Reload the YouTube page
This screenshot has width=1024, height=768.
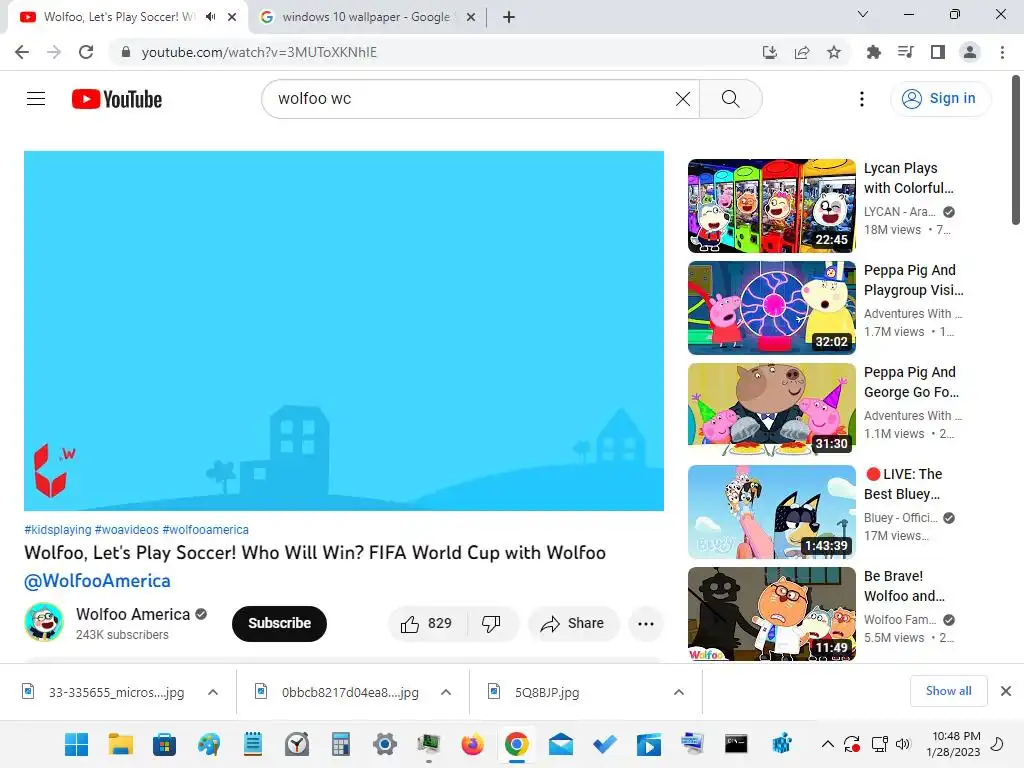pyautogui.click(x=86, y=52)
